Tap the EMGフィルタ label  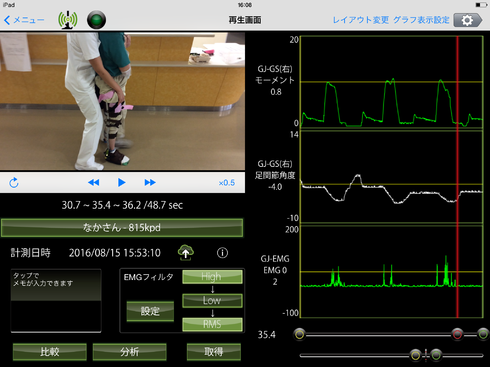[148, 277]
